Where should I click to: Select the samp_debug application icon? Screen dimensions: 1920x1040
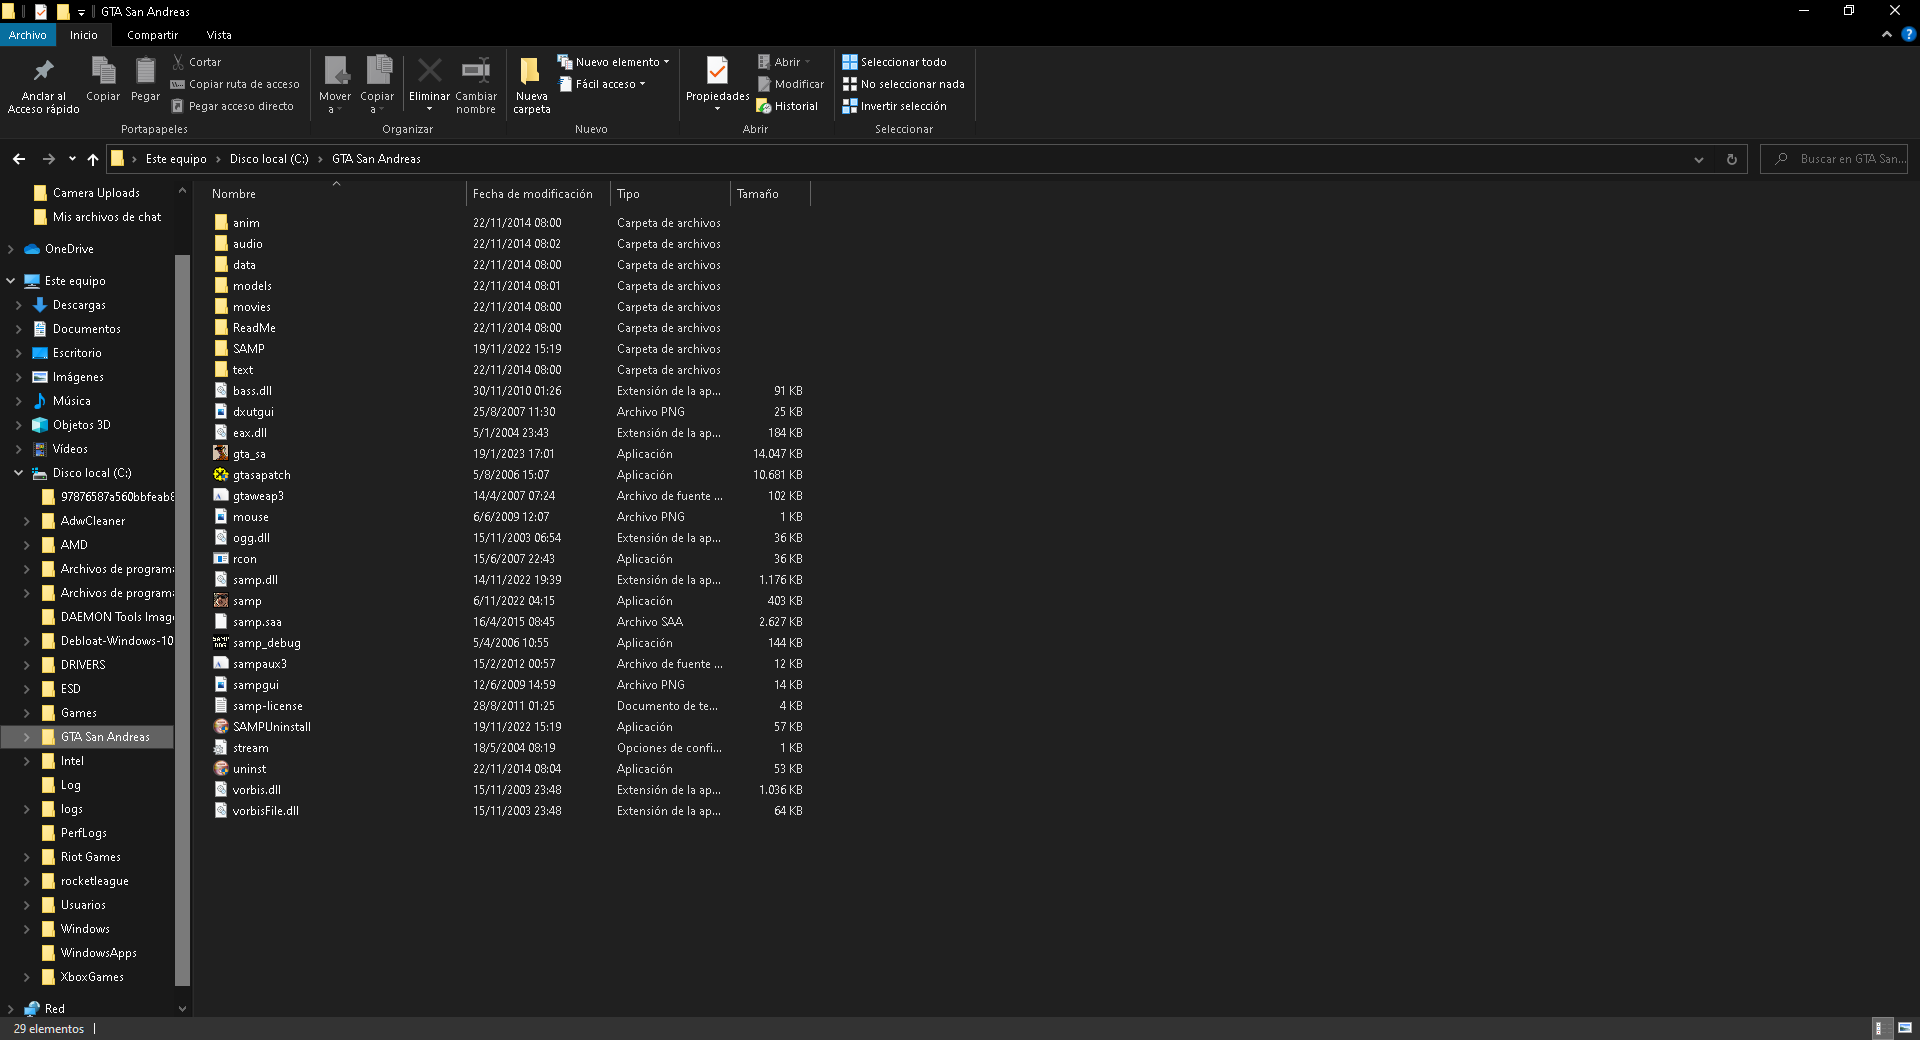click(x=221, y=643)
